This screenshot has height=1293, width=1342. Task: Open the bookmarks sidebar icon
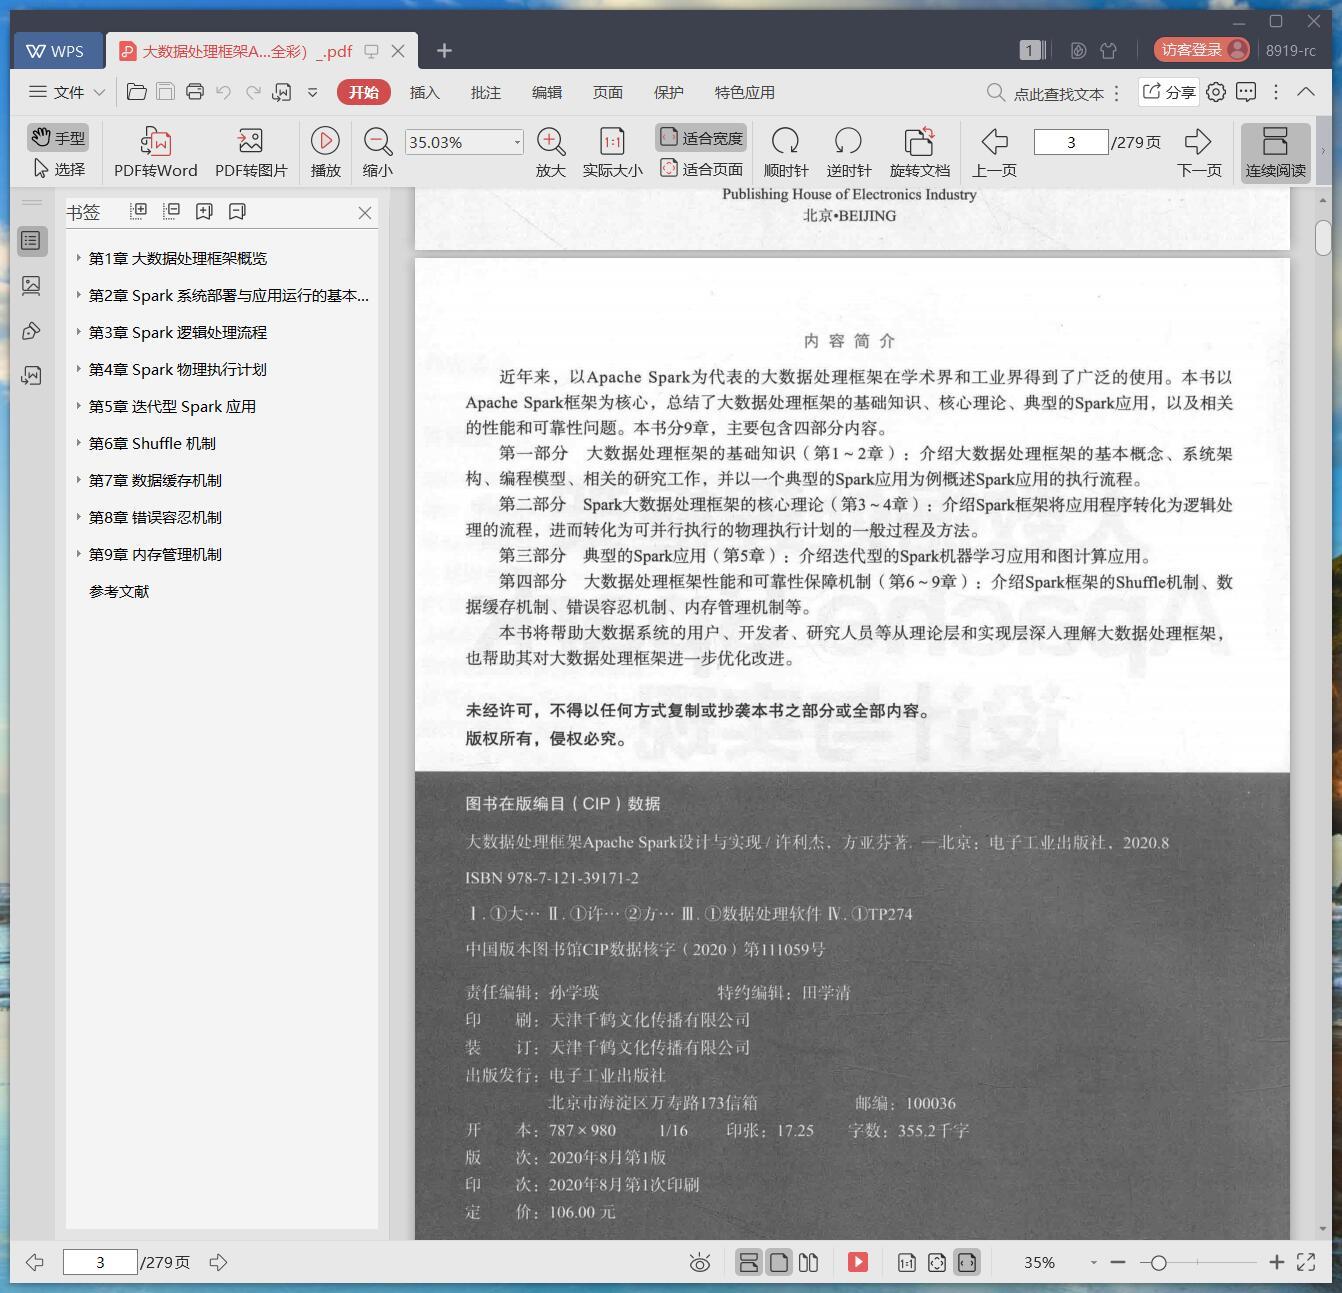click(x=31, y=240)
